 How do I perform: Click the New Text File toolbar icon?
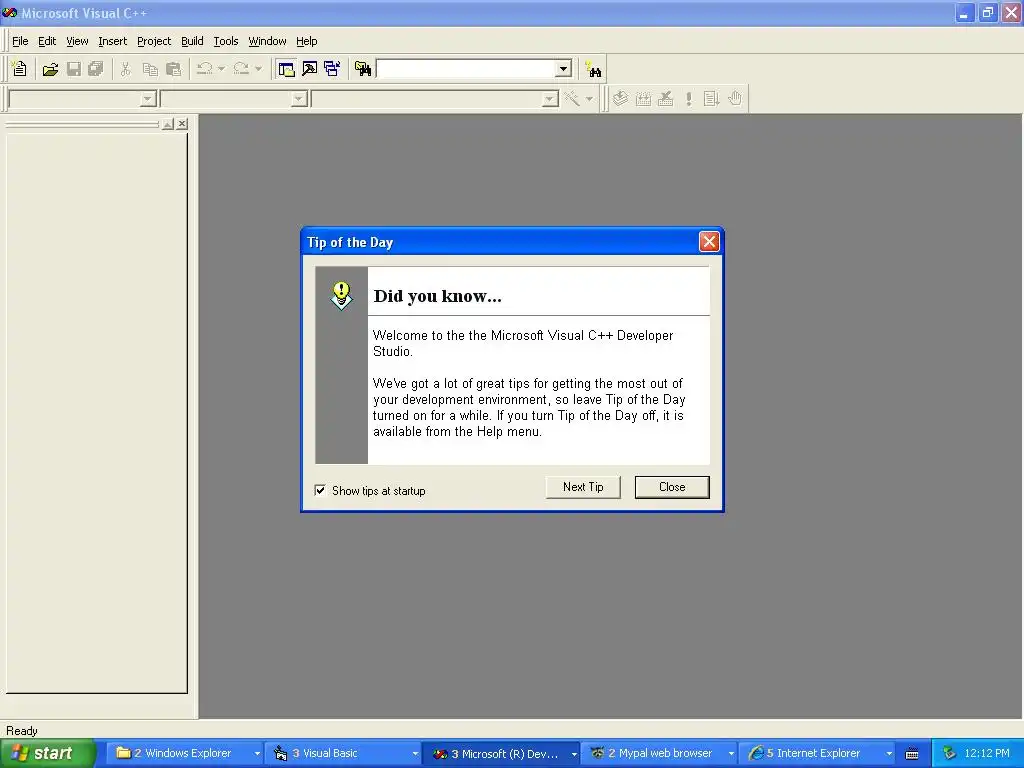pyautogui.click(x=20, y=69)
